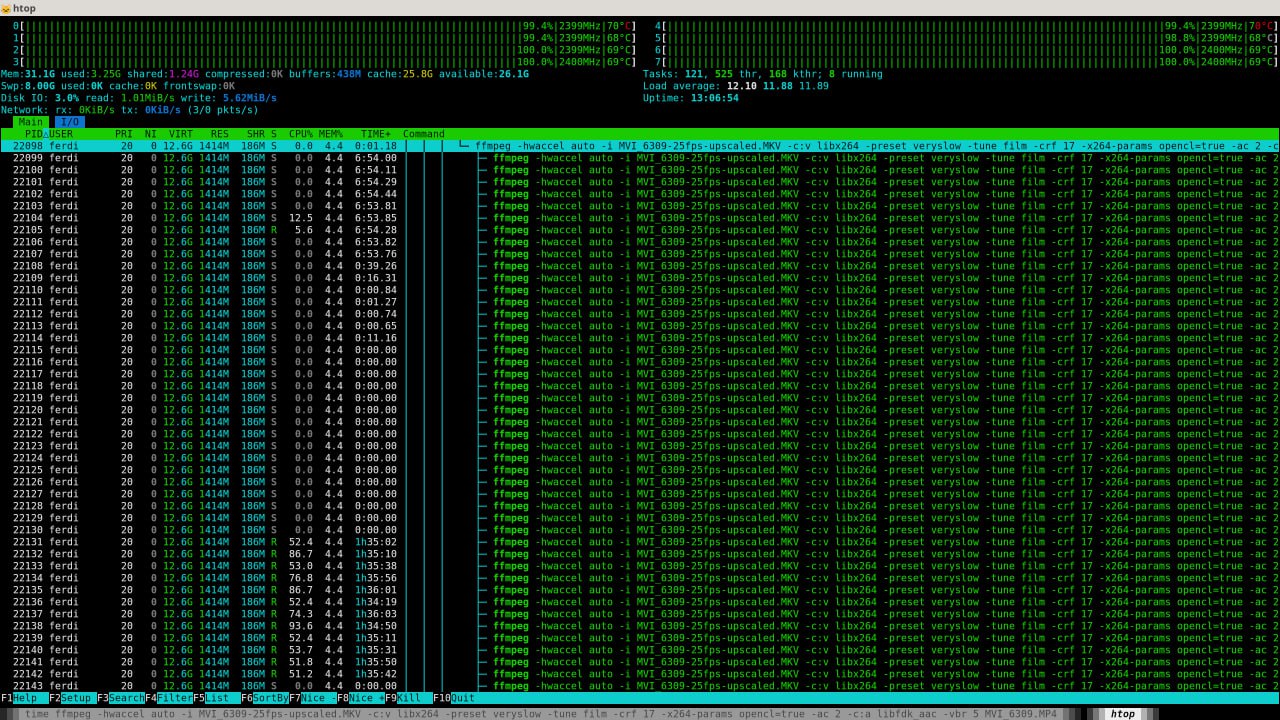The width and height of the screenshot is (1280, 720).
Task: Select process row with PID 22141
Action: pyautogui.click(x=640, y=662)
